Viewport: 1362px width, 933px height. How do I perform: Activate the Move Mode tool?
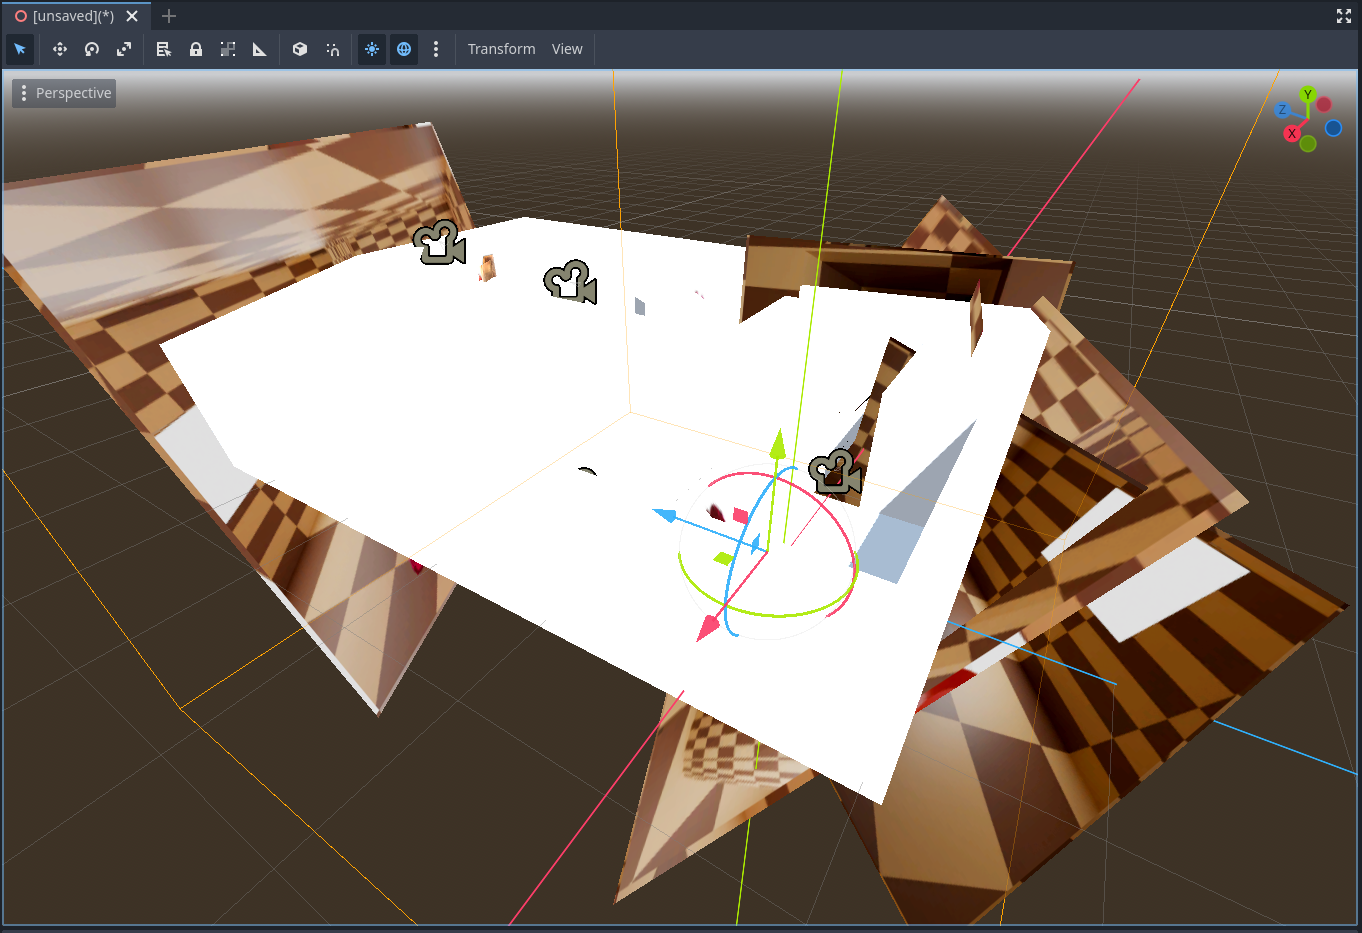coord(59,49)
